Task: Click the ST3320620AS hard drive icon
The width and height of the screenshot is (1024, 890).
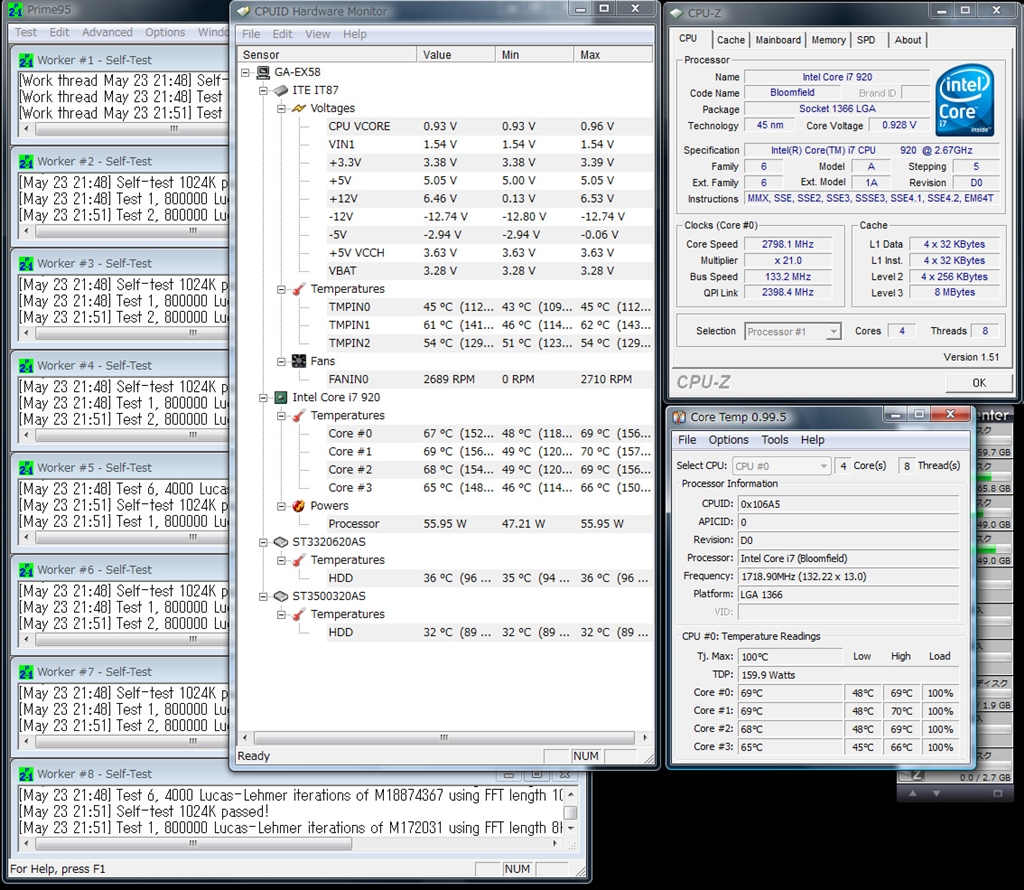Action: [x=281, y=542]
